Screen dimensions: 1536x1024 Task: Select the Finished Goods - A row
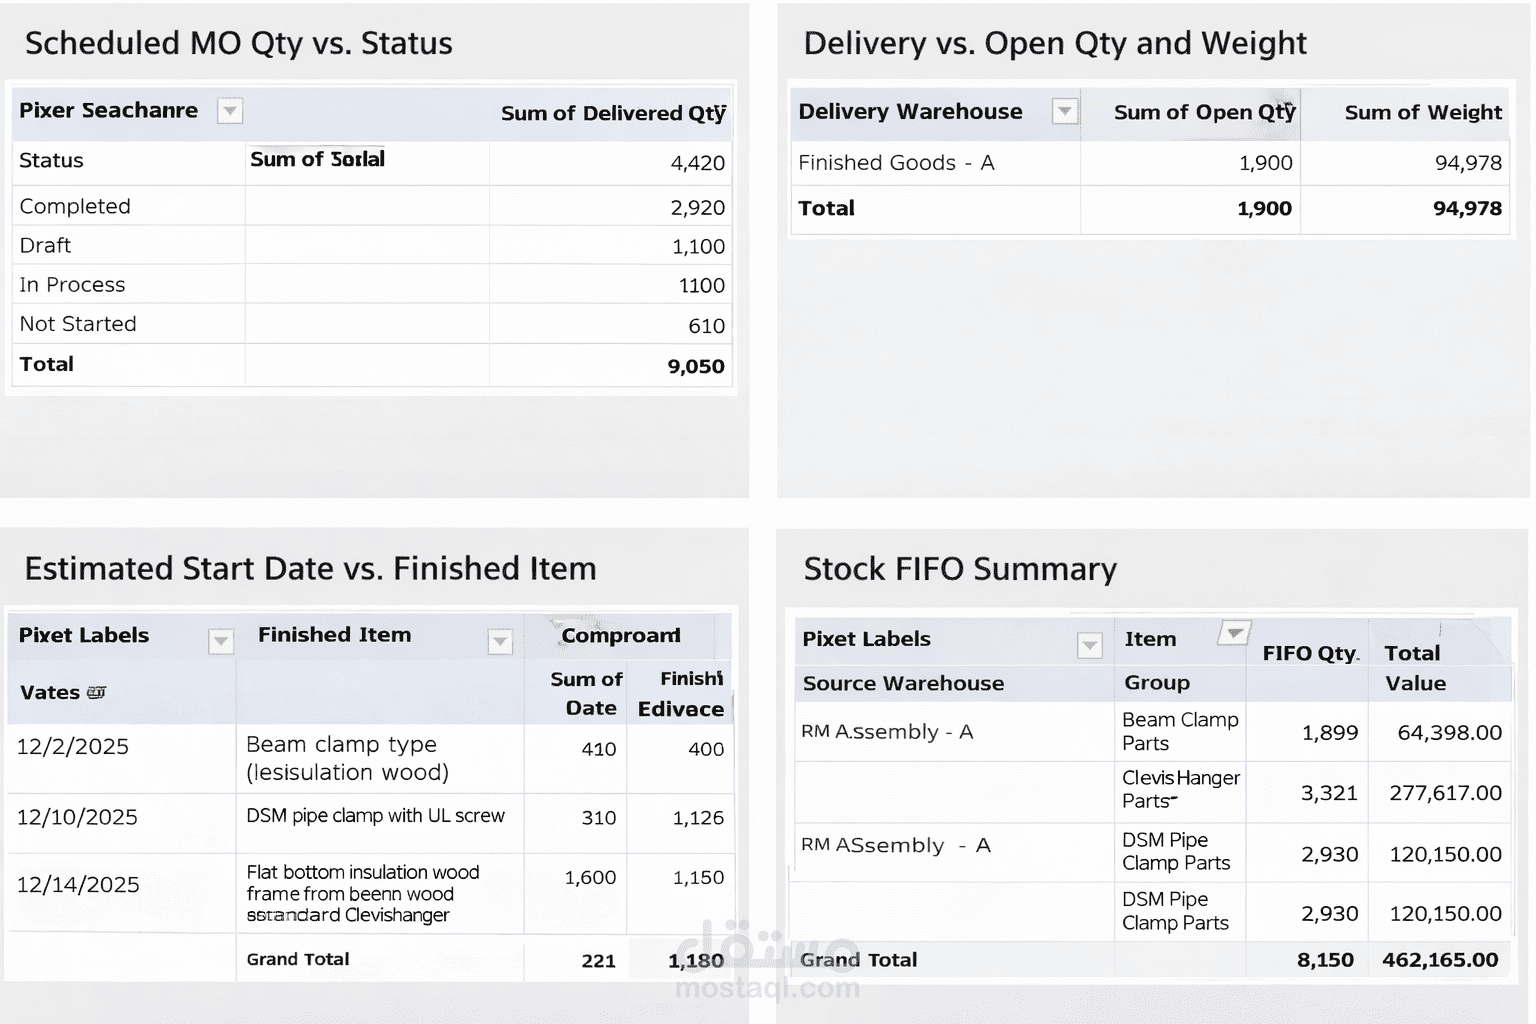point(896,163)
